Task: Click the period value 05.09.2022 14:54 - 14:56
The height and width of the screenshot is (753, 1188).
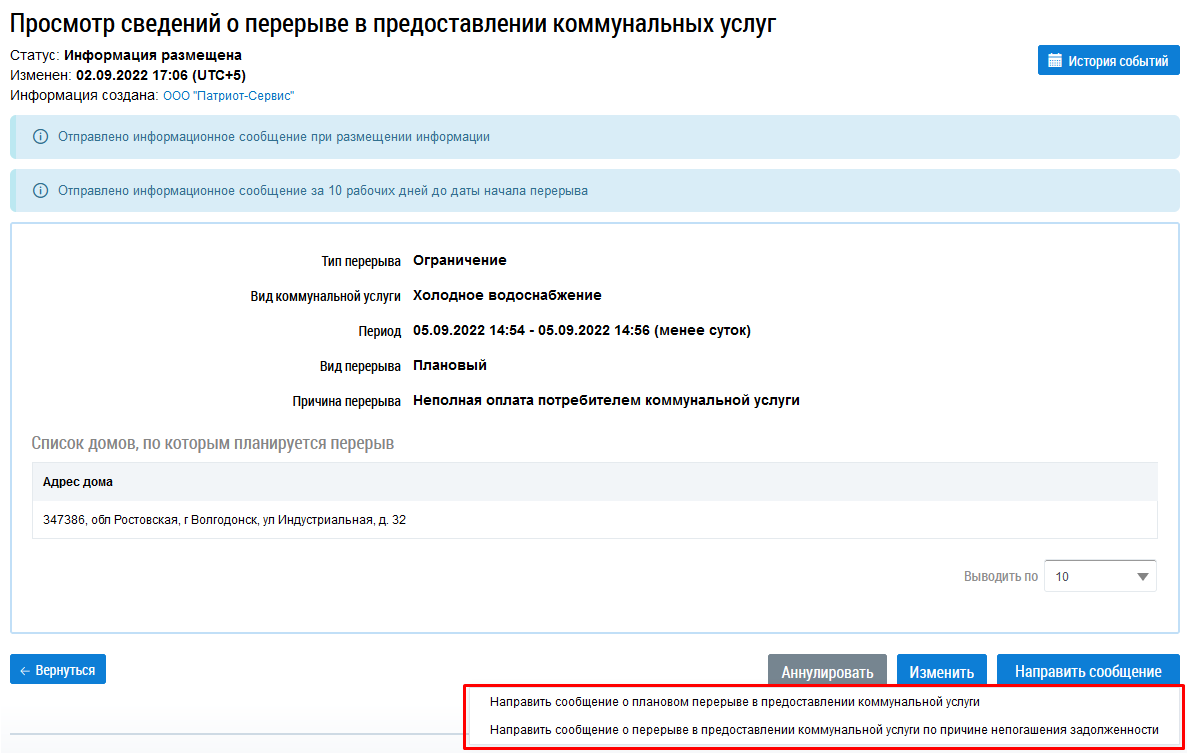Action: click(x=581, y=330)
